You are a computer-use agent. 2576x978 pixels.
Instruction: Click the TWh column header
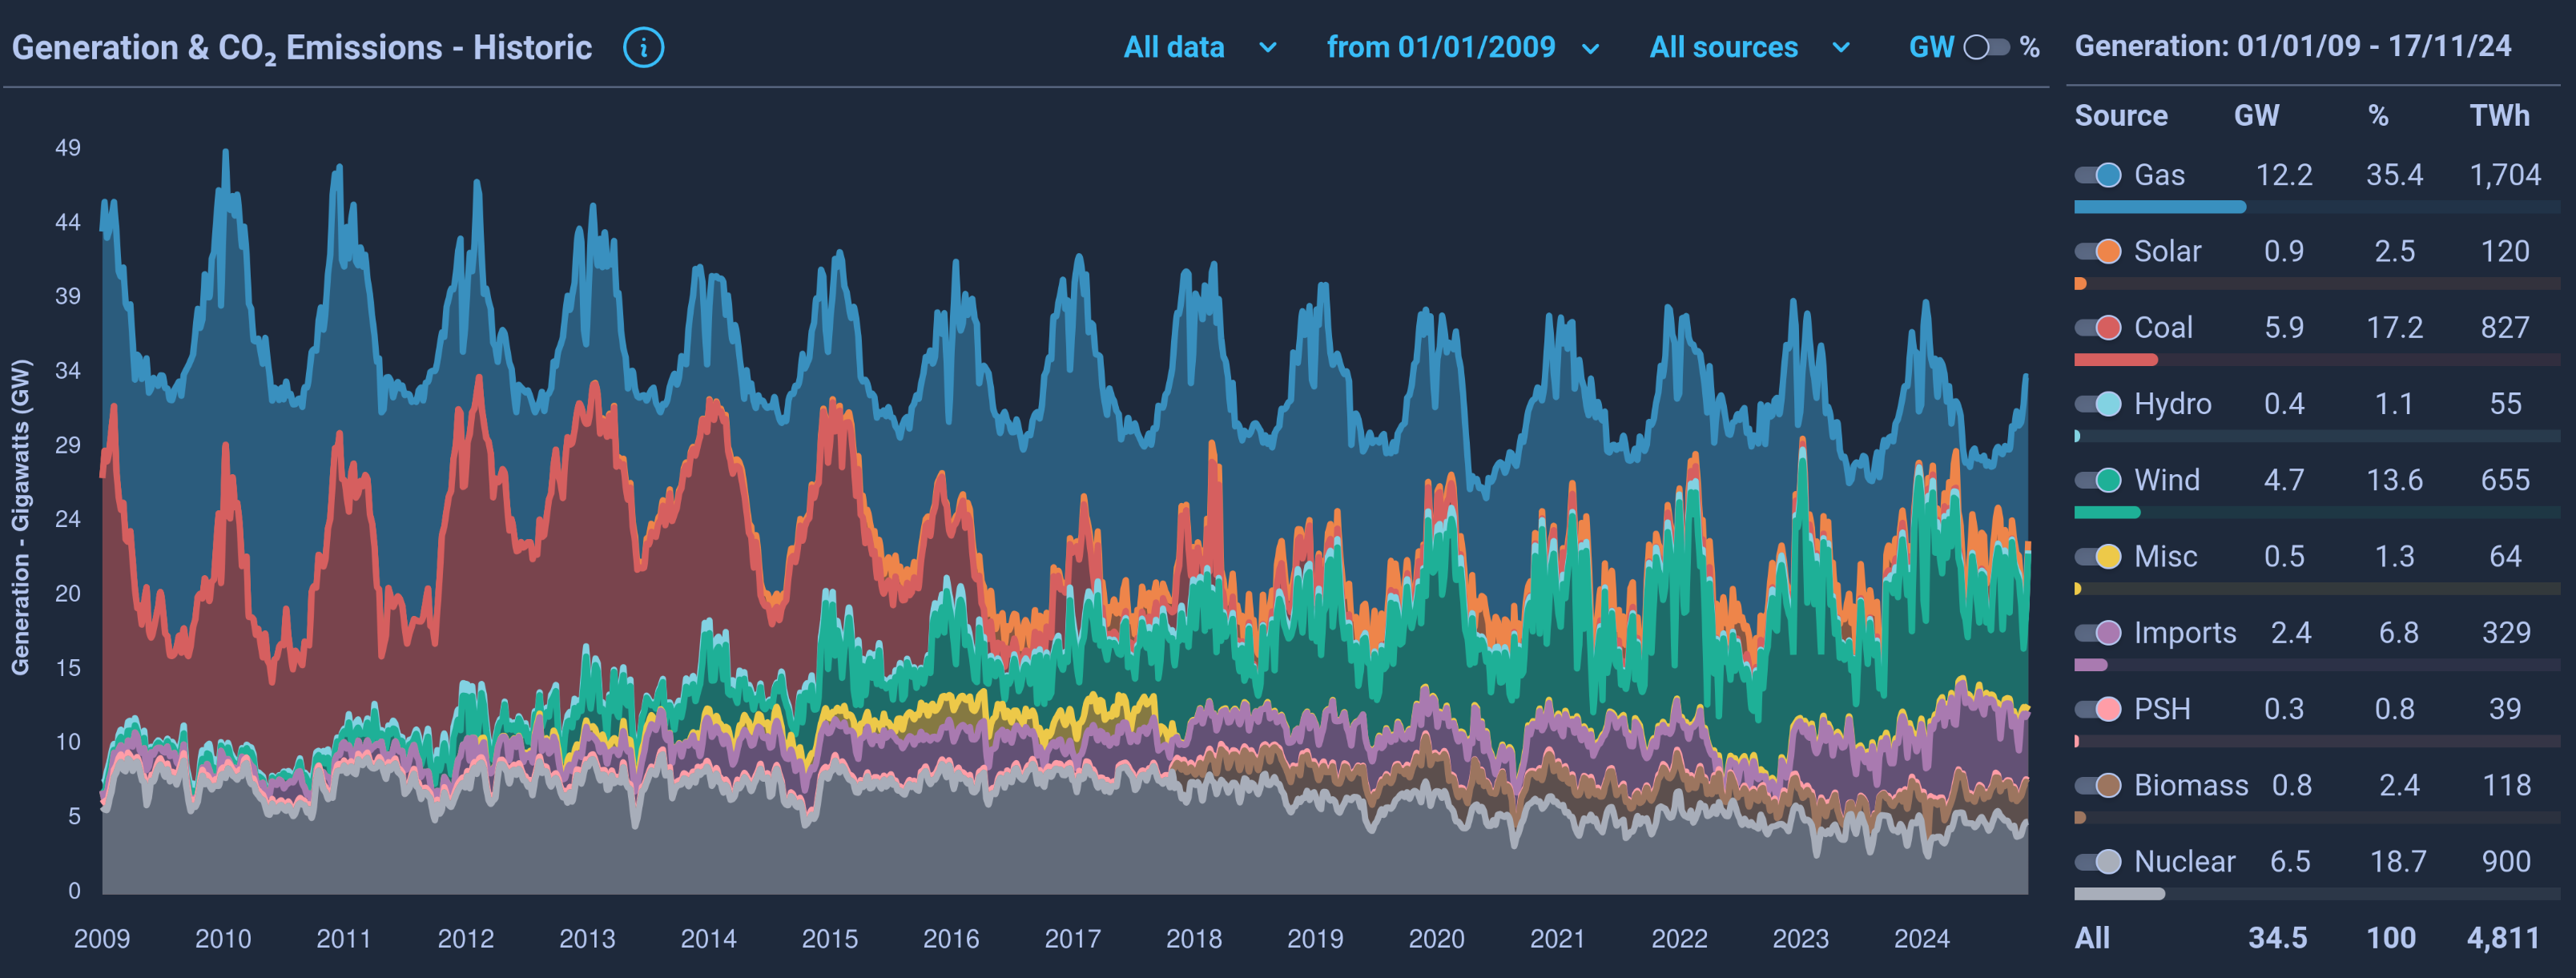pyautogui.click(x=2499, y=116)
